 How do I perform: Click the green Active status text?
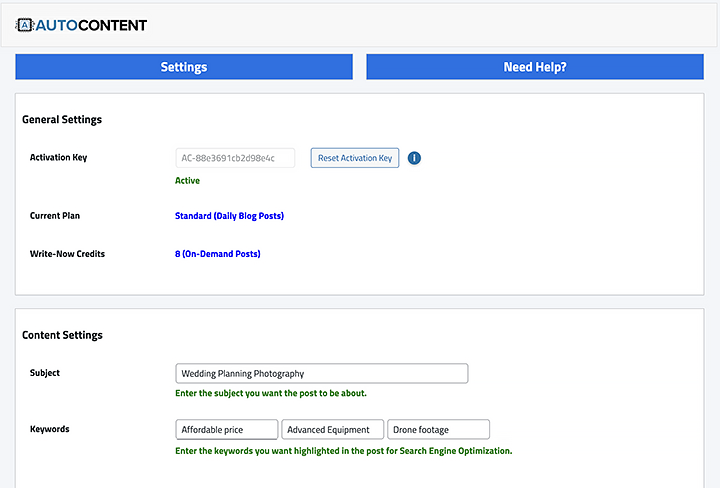coord(187,181)
